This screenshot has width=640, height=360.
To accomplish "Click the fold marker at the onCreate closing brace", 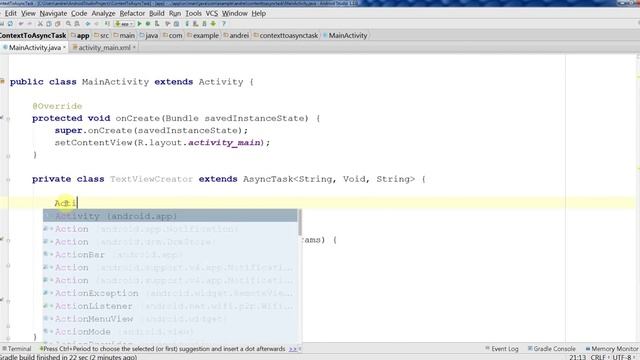I will [x=8, y=156].
